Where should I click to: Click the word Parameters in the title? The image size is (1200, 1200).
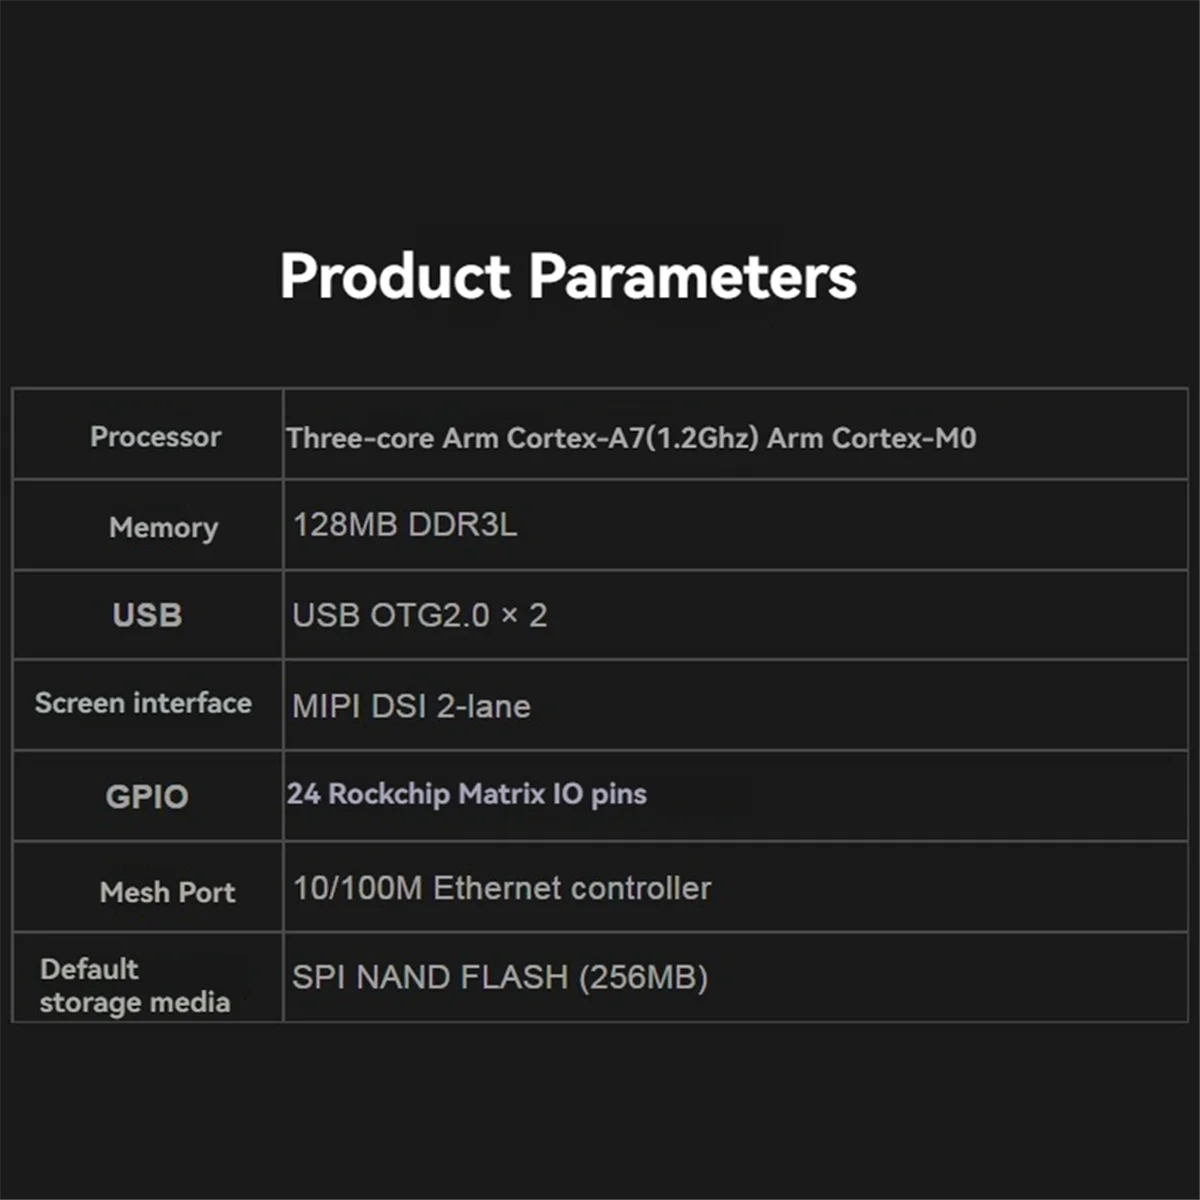[692, 276]
